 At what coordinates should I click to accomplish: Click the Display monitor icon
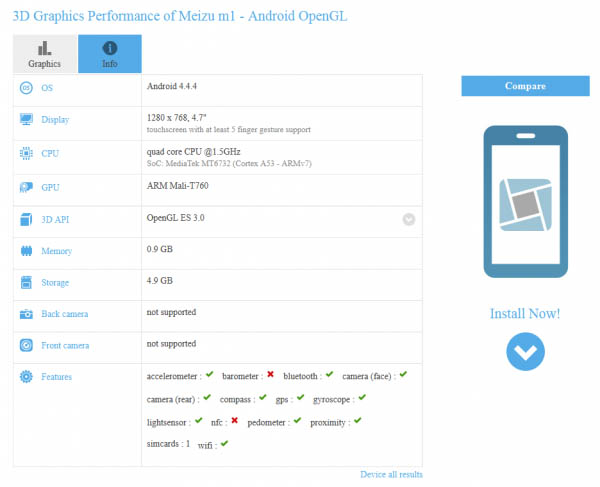point(26,119)
